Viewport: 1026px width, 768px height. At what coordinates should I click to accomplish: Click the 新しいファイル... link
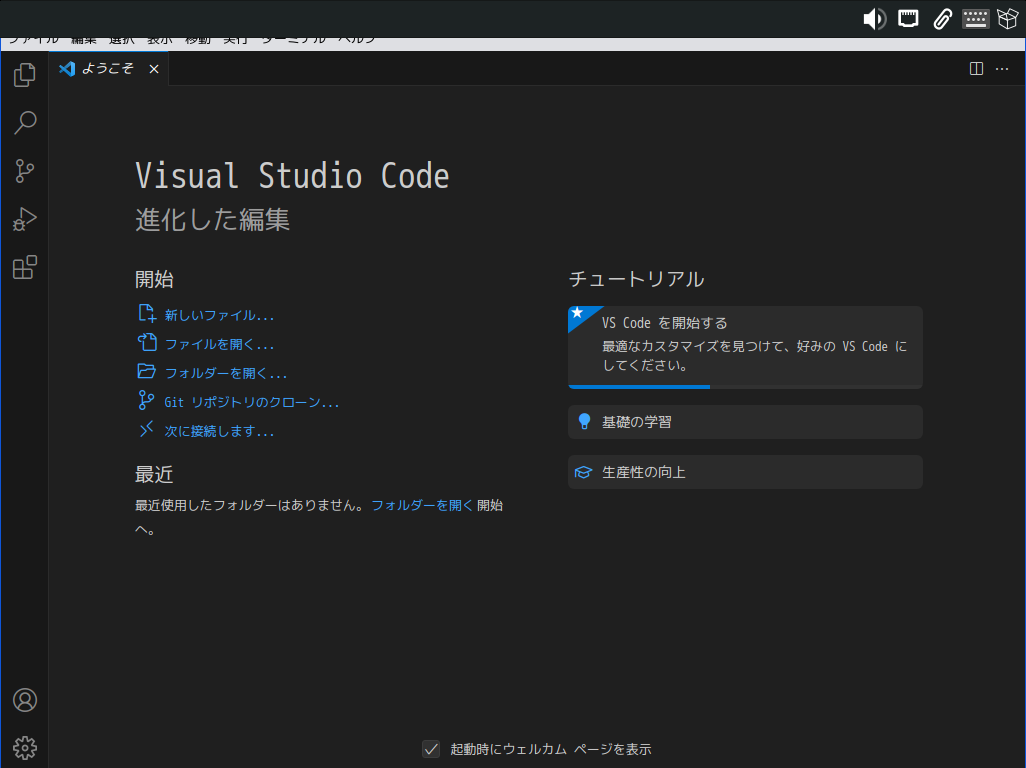(x=219, y=315)
